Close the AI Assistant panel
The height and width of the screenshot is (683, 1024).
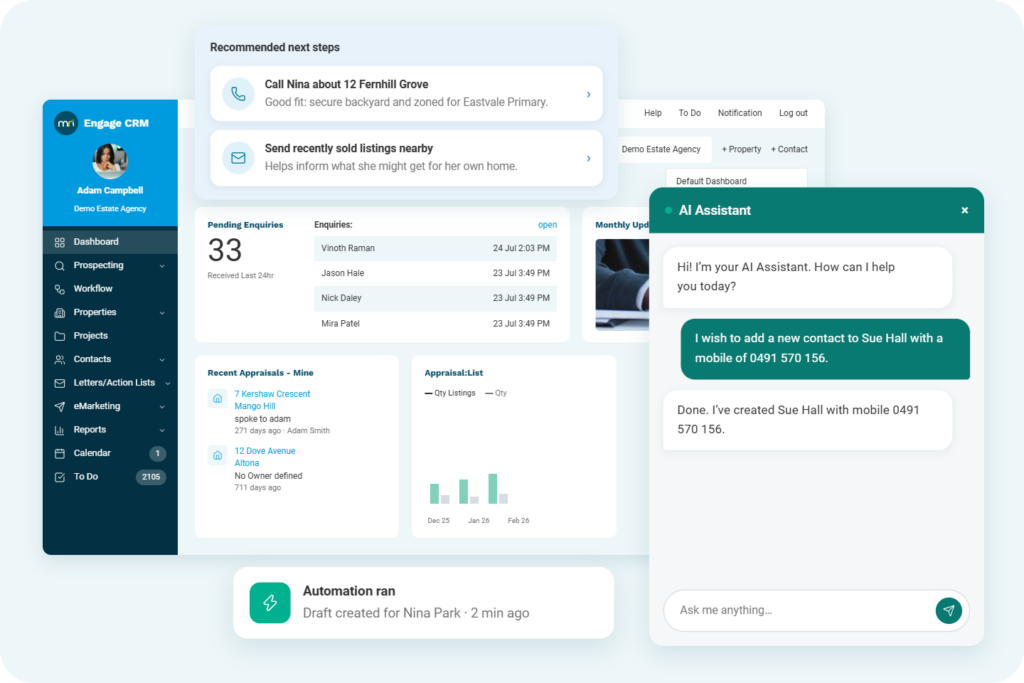pyautogui.click(x=965, y=210)
